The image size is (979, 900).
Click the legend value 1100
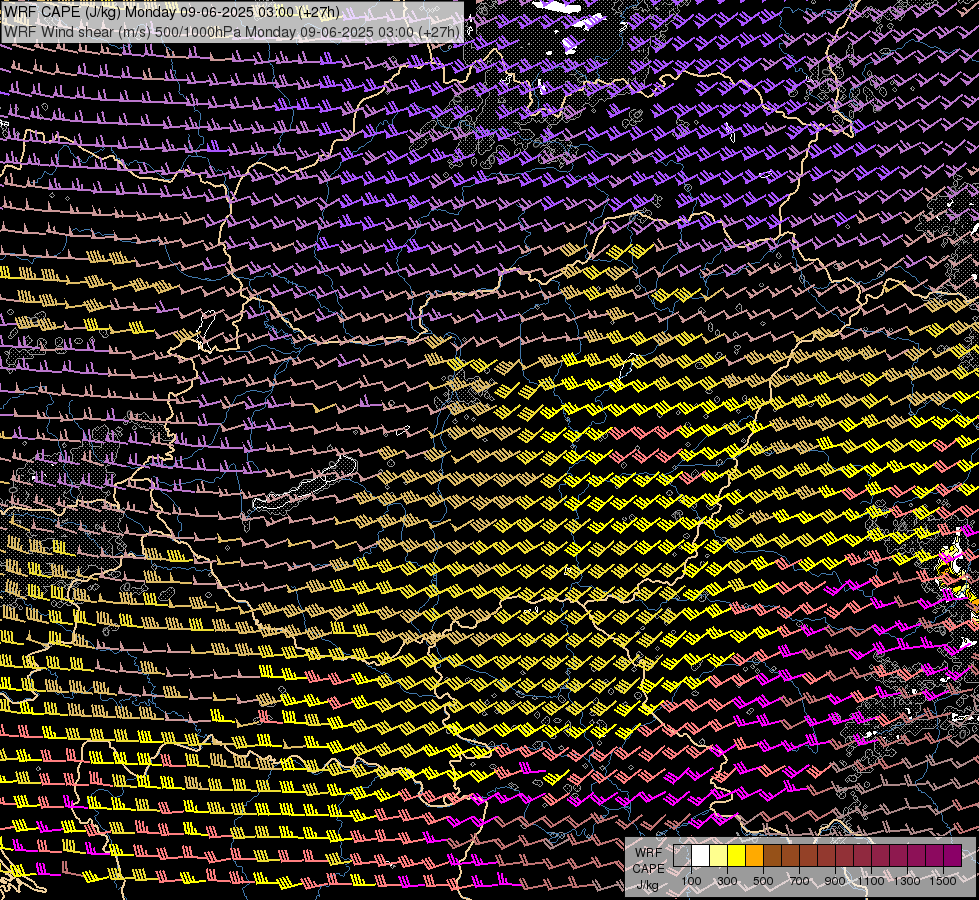coord(870,881)
